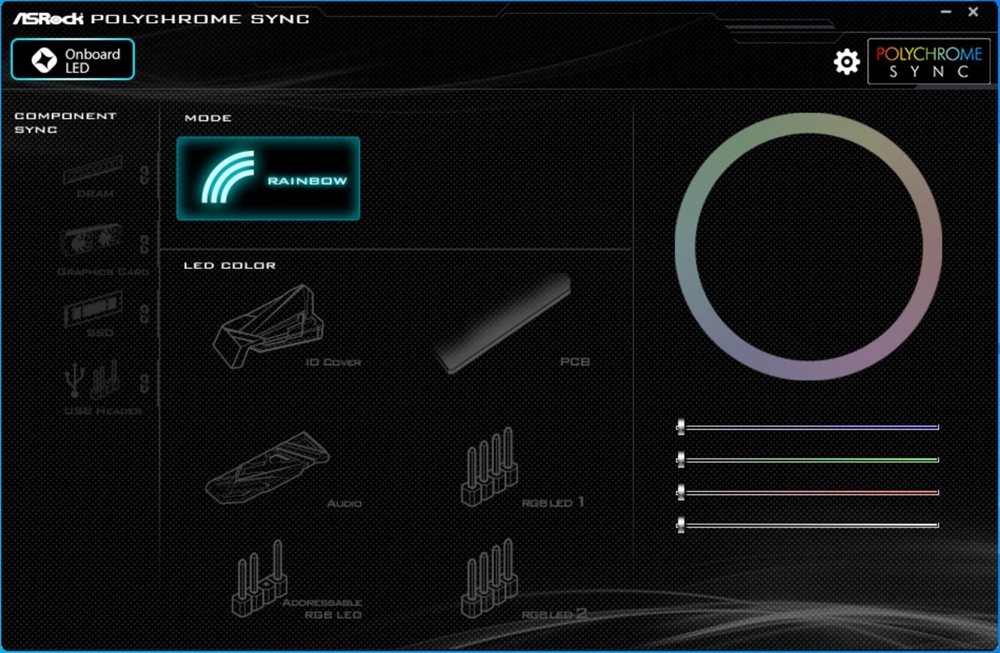
Task: Select the SSD component icon
Action: tap(93, 309)
